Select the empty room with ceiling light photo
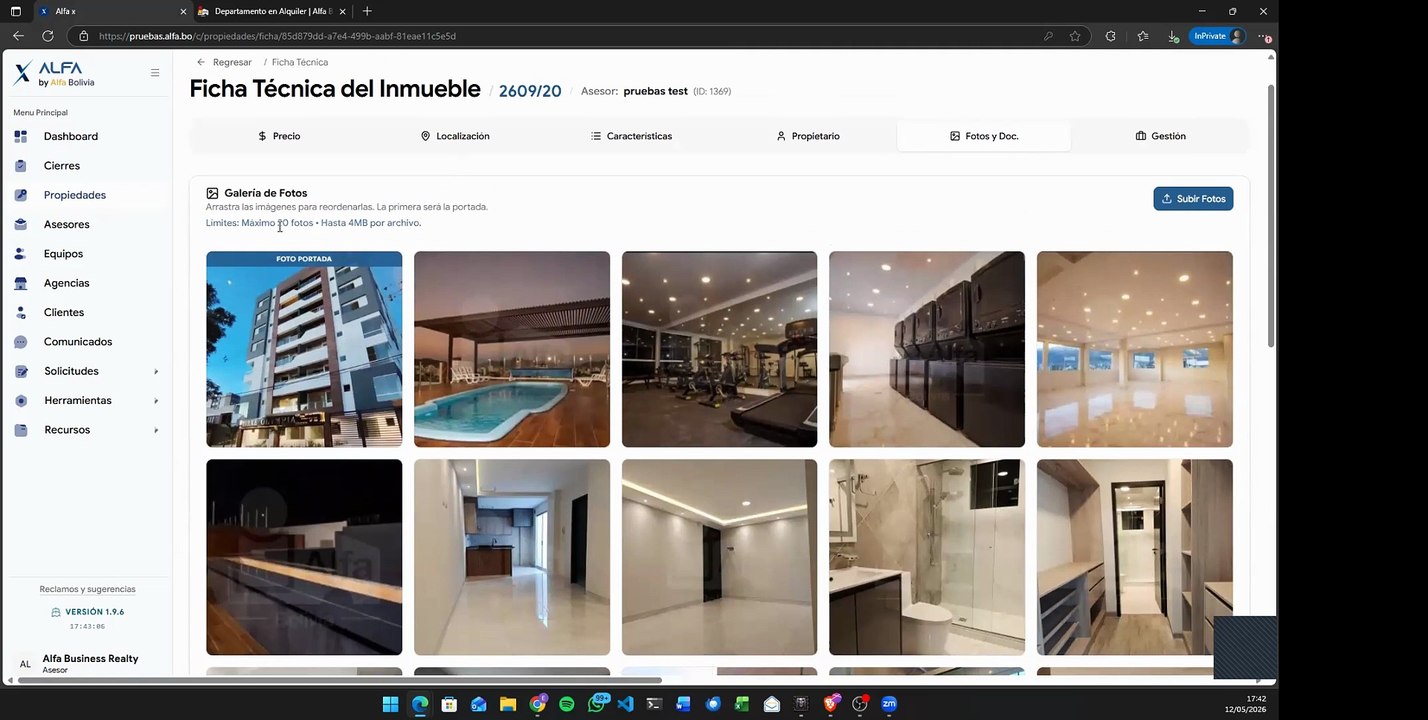Viewport: 1428px width, 720px height. click(719, 557)
